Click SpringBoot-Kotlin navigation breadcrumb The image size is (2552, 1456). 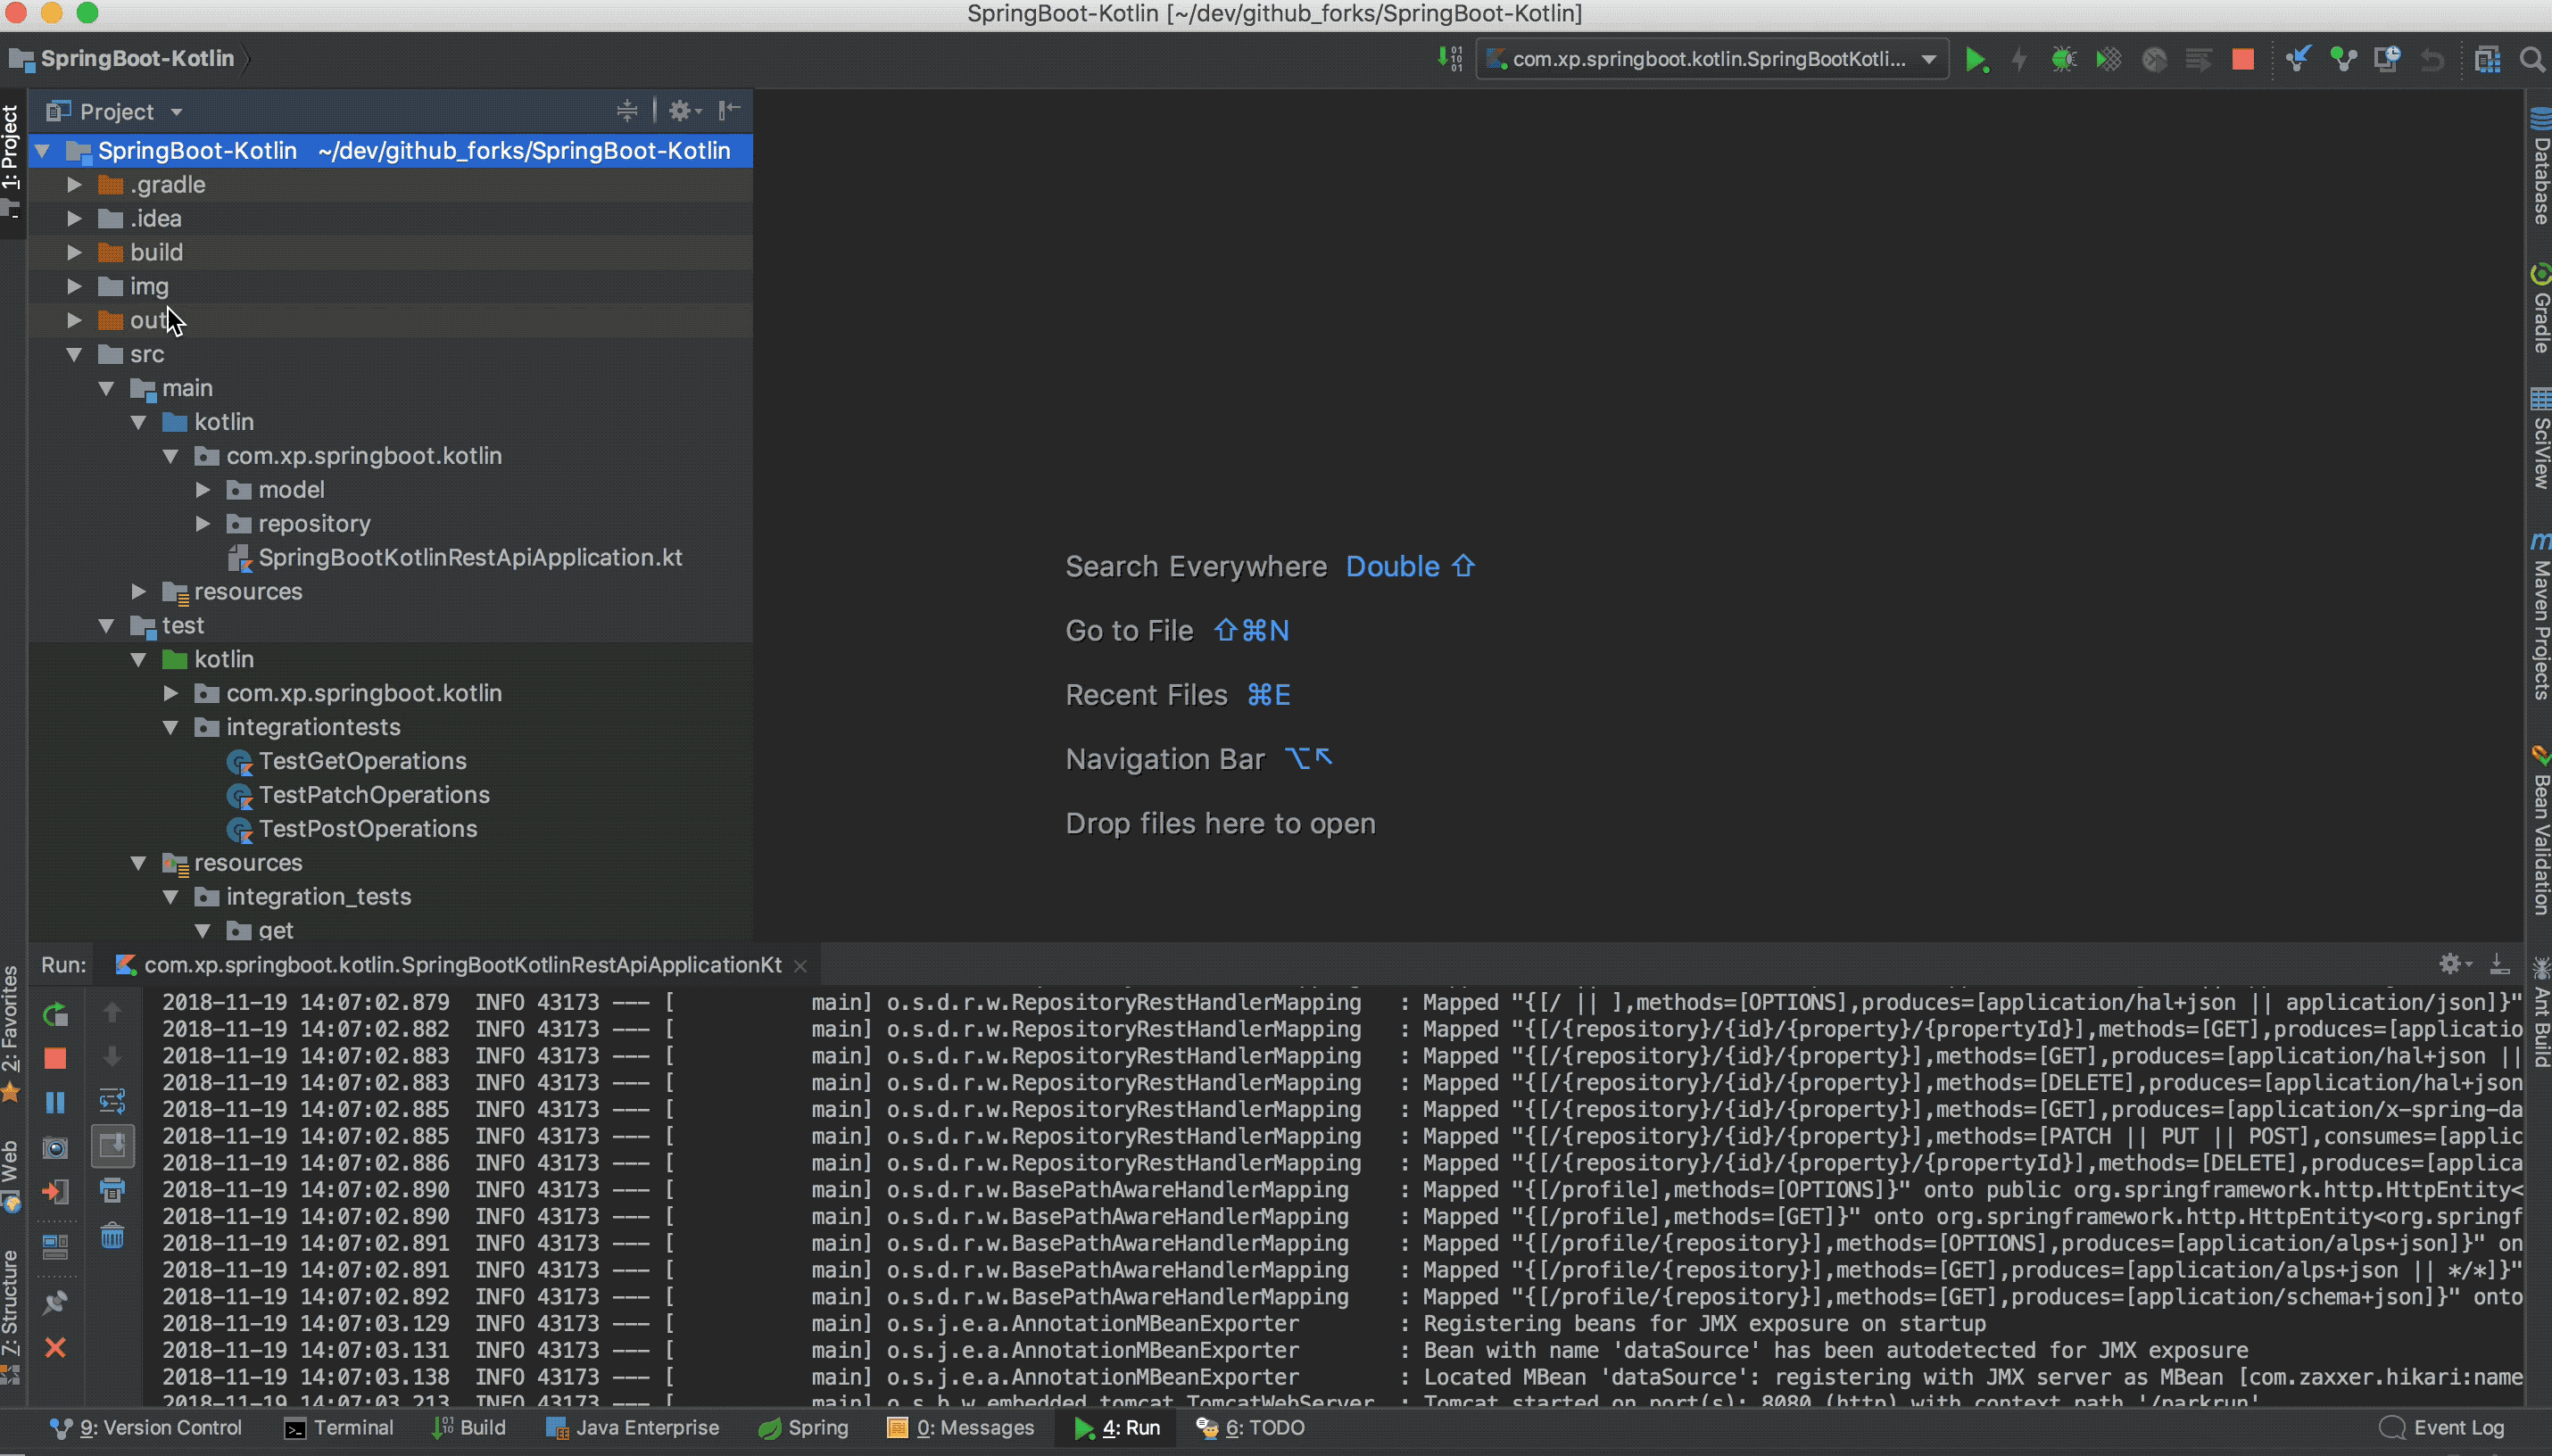pyautogui.click(x=122, y=59)
